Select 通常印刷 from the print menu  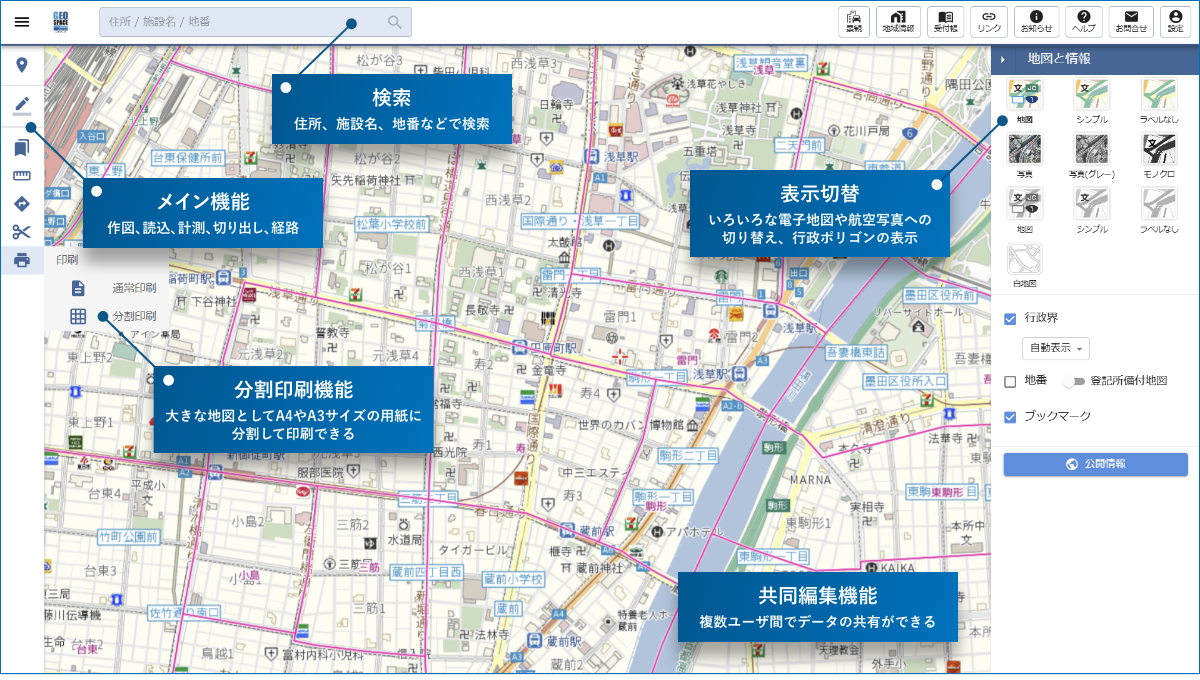(x=108, y=287)
